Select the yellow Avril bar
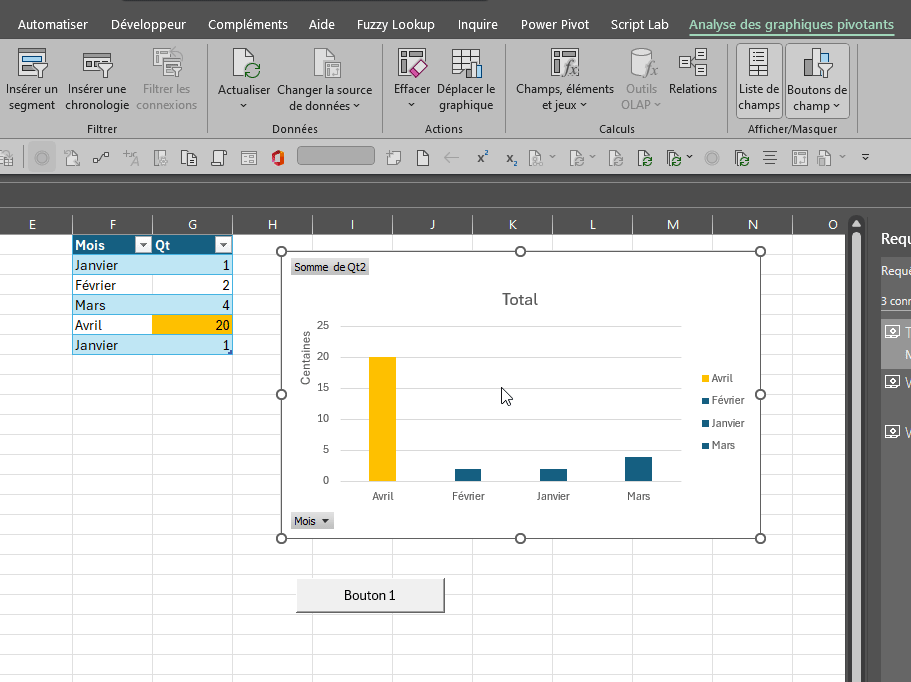This screenshot has width=911, height=682. [x=382, y=419]
